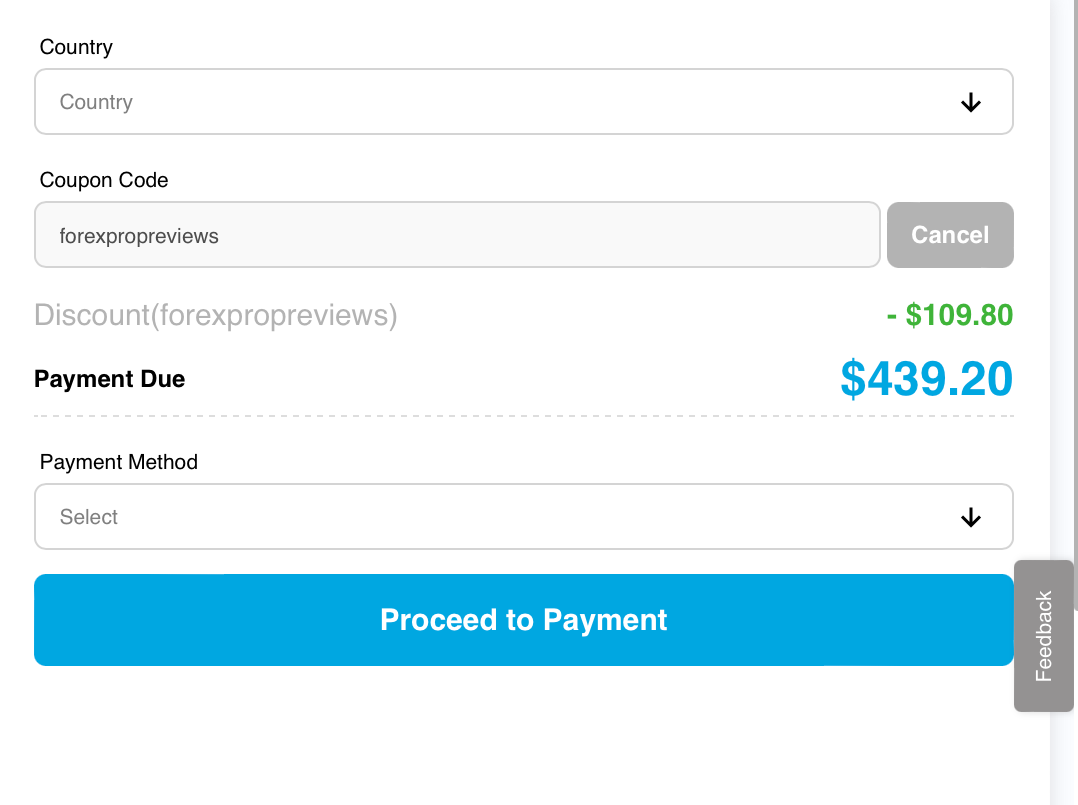Click the $439.20 payment due amount
Screen dimensions: 1078x805
pyautogui.click(x=926, y=379)
